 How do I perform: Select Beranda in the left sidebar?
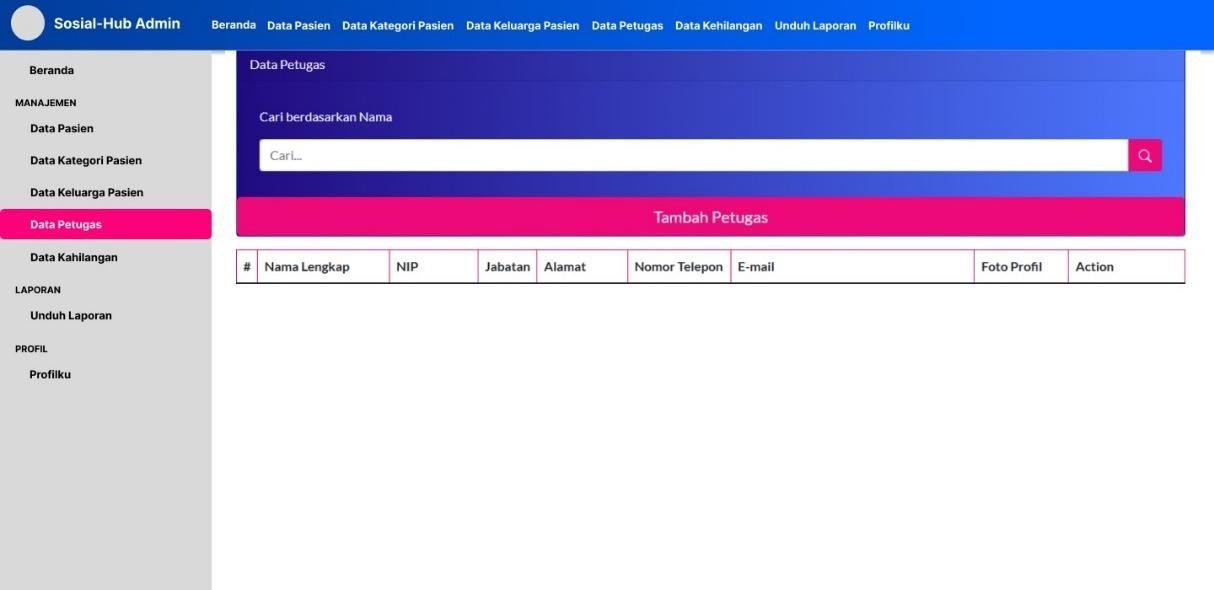click(52, 71)
